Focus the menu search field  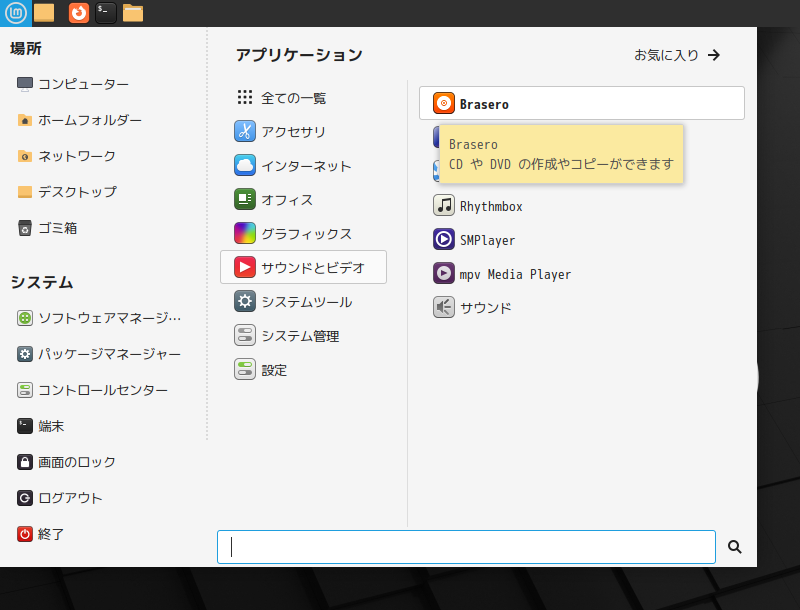[466, 547]
